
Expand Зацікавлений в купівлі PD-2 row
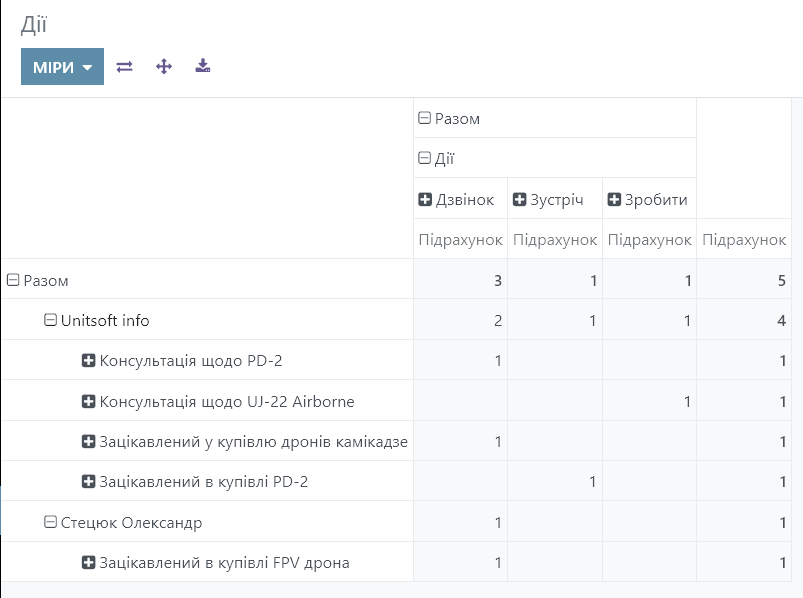194,482
